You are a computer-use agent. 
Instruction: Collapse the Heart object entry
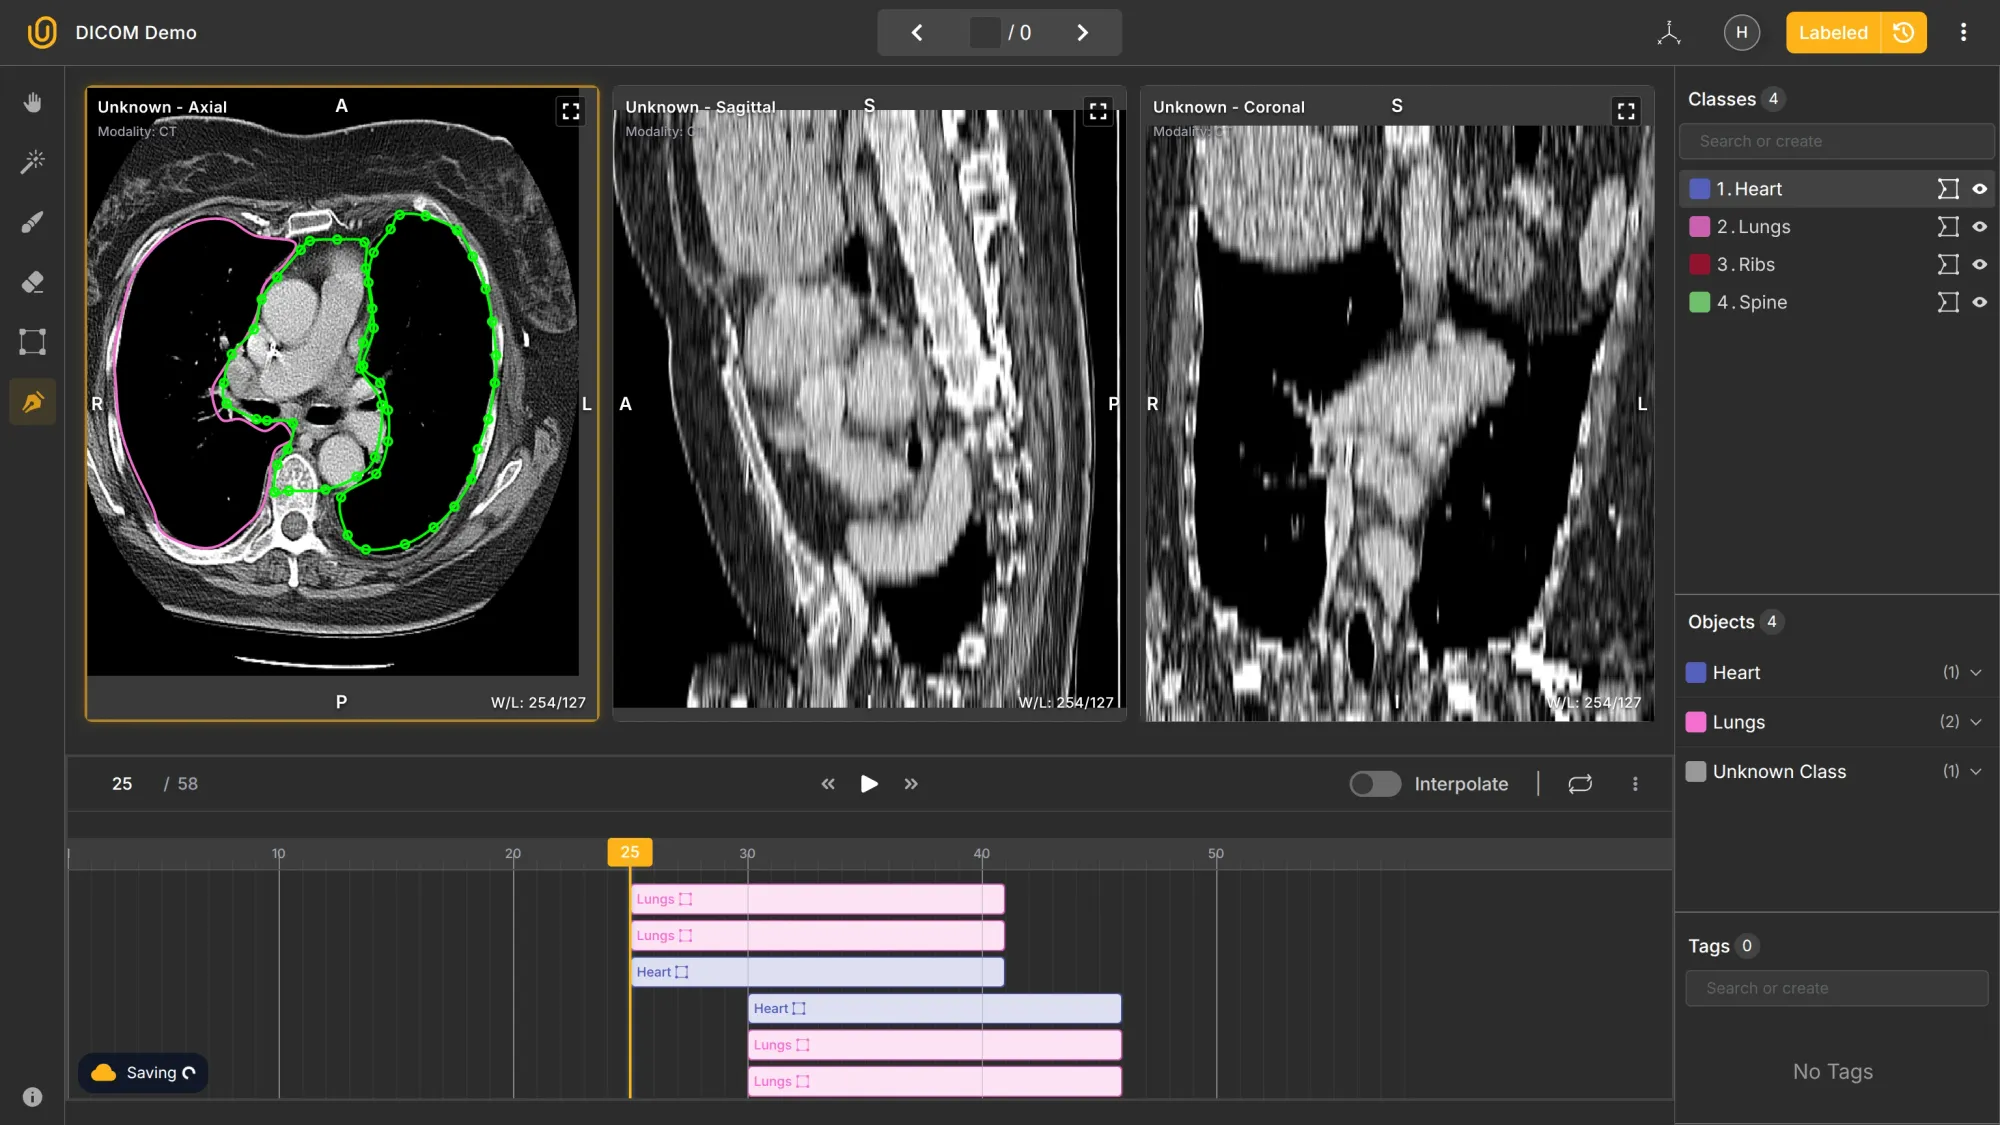1976,672
